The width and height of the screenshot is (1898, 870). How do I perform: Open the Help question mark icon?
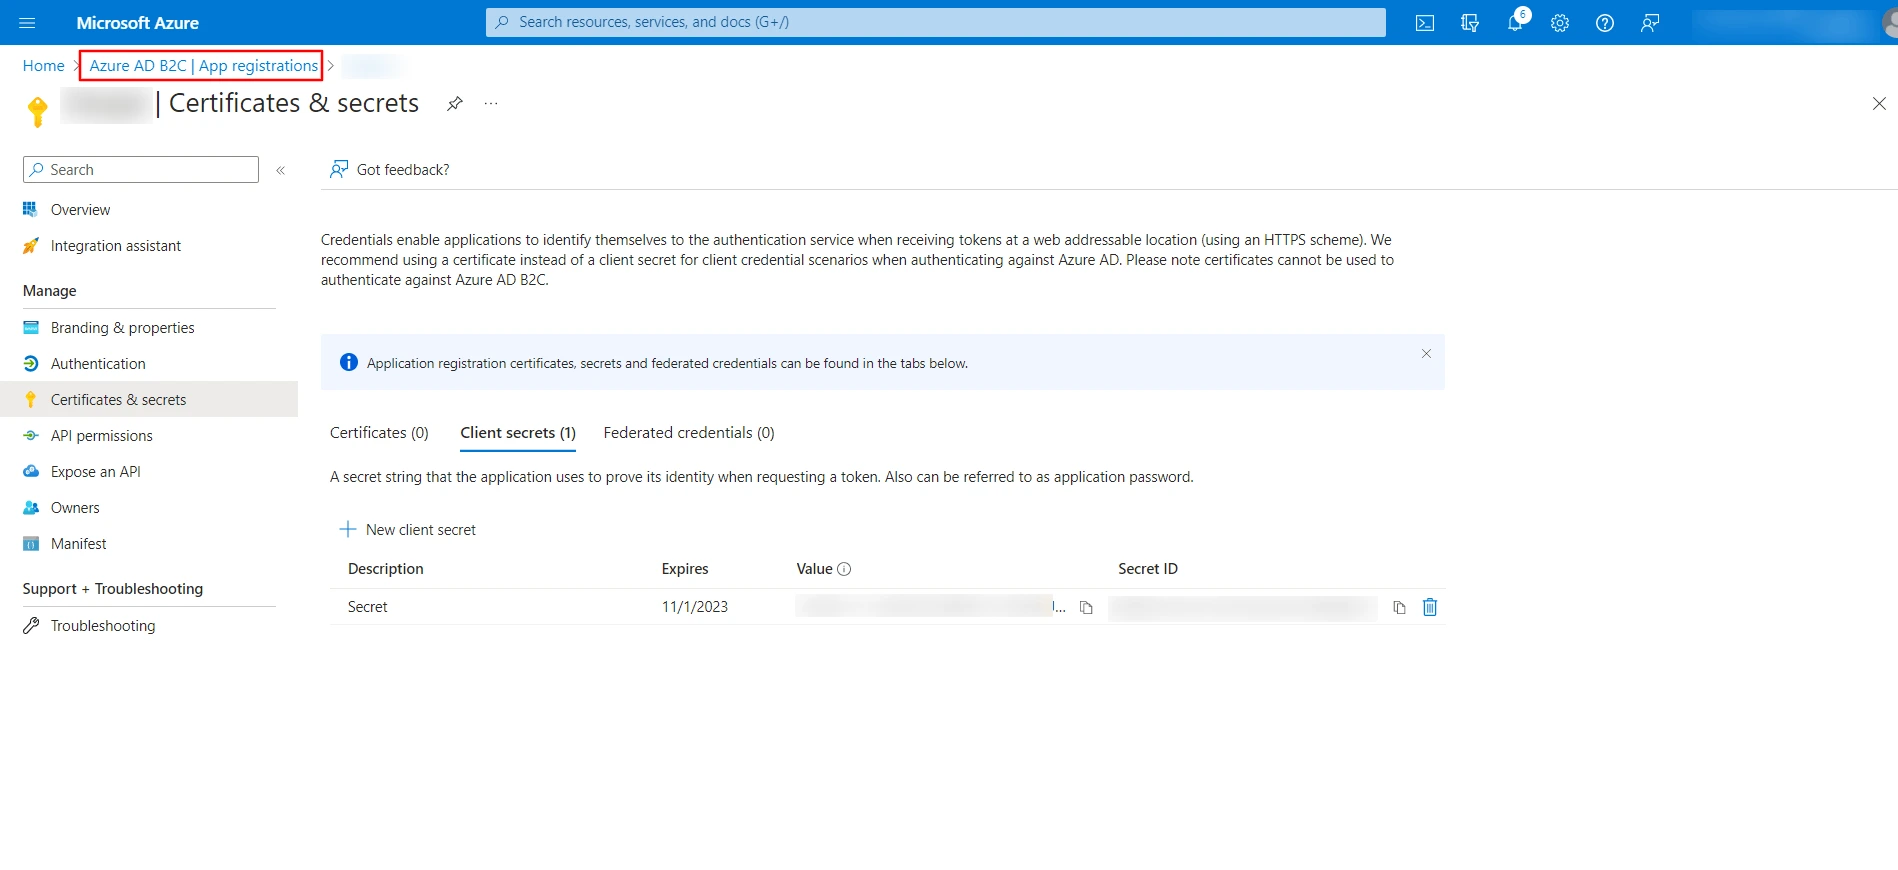pos(1605,23)
